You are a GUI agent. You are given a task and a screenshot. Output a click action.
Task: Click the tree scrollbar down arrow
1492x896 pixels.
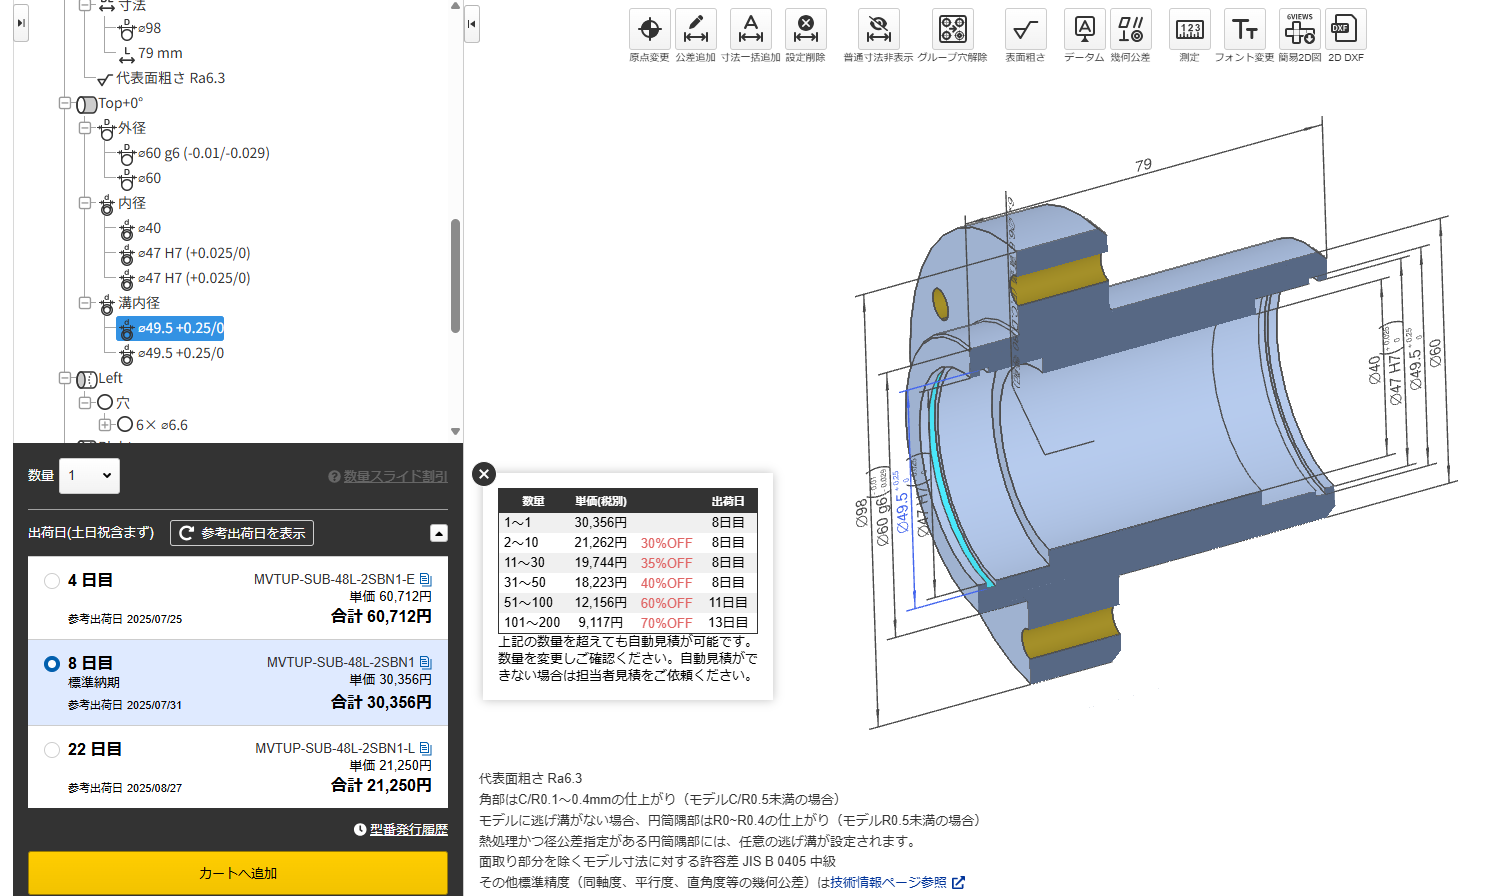(x=456, y=432)
